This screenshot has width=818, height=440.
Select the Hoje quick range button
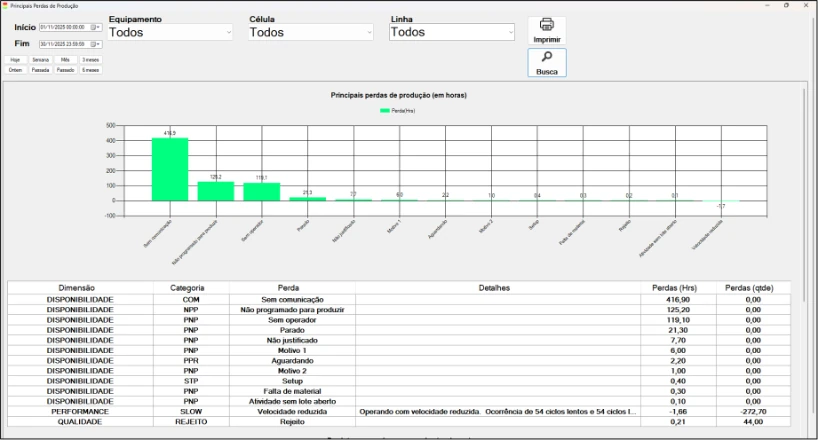pyautogui.click(x=15, y=60)
